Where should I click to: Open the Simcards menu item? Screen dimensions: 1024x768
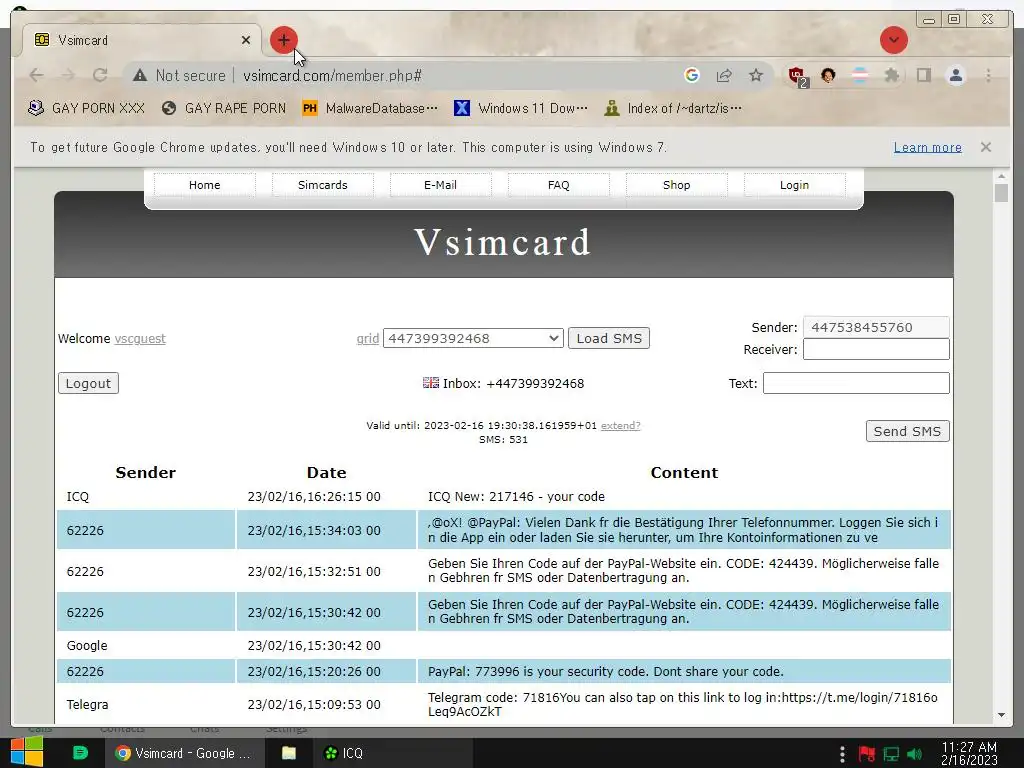pyautogui.click(x=323, y=185)
